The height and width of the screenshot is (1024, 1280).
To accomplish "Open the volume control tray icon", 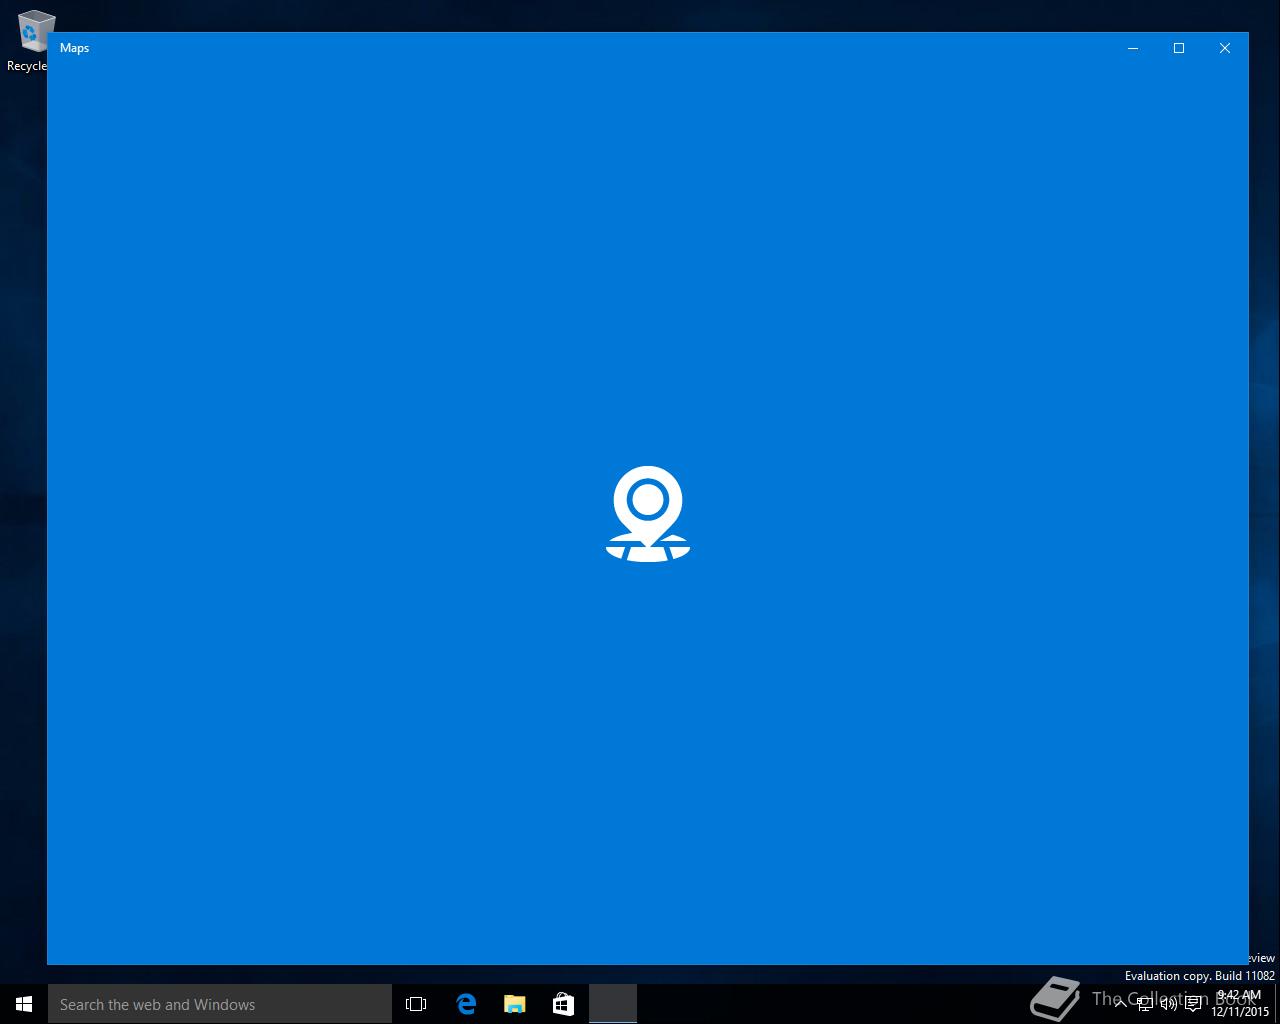I will [x=1168, y=1004].
